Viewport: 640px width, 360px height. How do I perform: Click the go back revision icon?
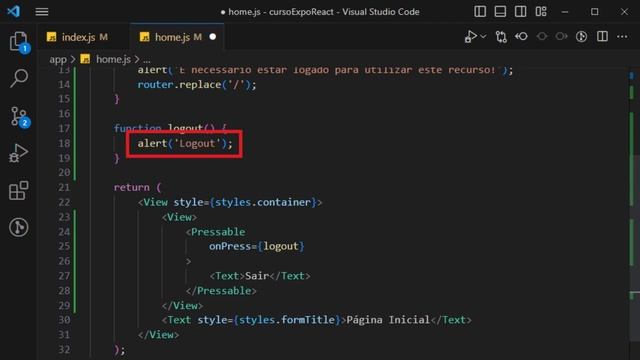tap(521, 37)
